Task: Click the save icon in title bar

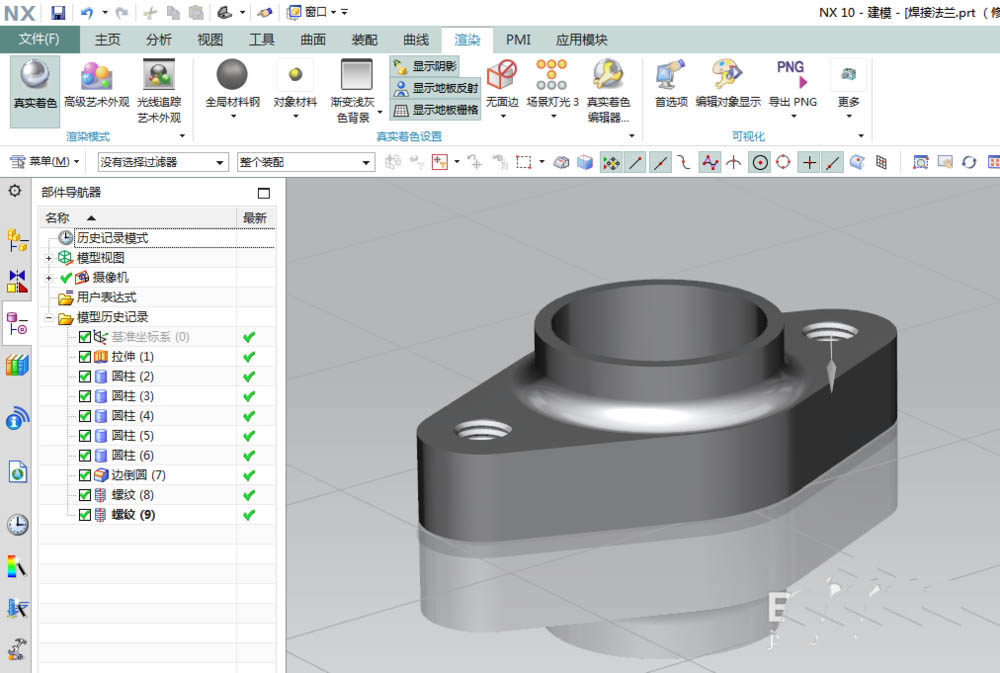Action: pyautogui.click(x=58, y=12)
